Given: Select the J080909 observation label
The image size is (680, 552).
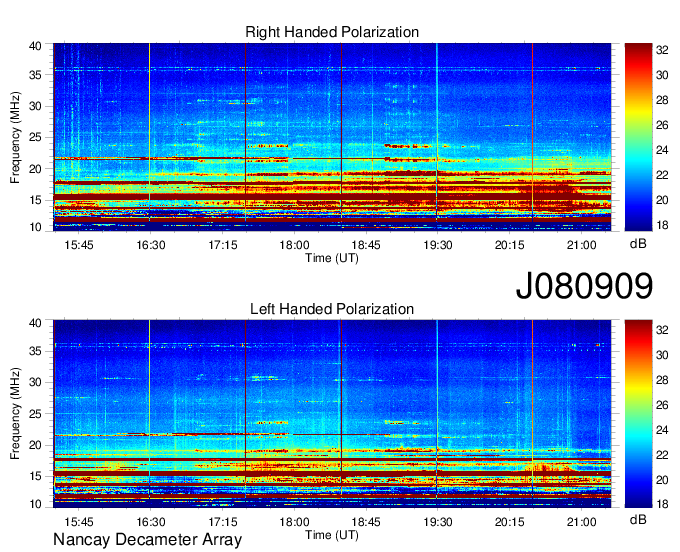Looking at the screenshot, I should pyautogui.click(x=584, y=286).
